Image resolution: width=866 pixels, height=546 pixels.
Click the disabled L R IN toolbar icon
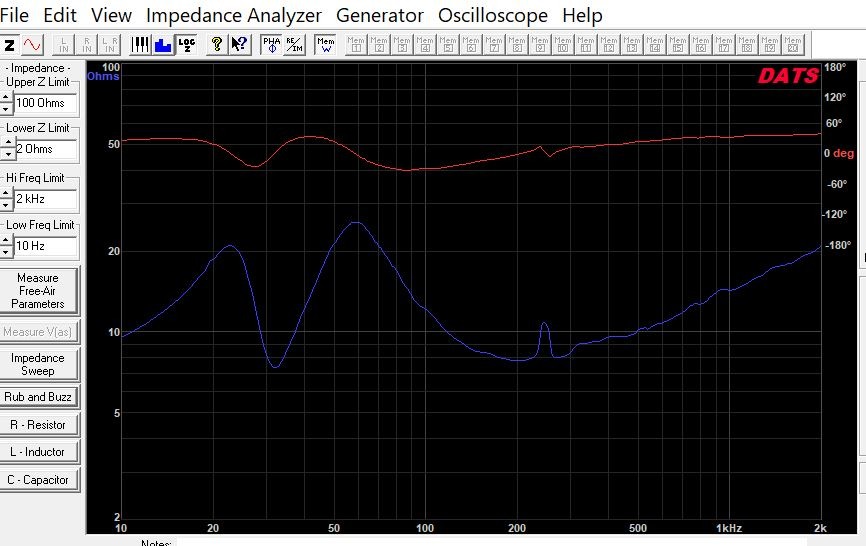click(109, 45)
